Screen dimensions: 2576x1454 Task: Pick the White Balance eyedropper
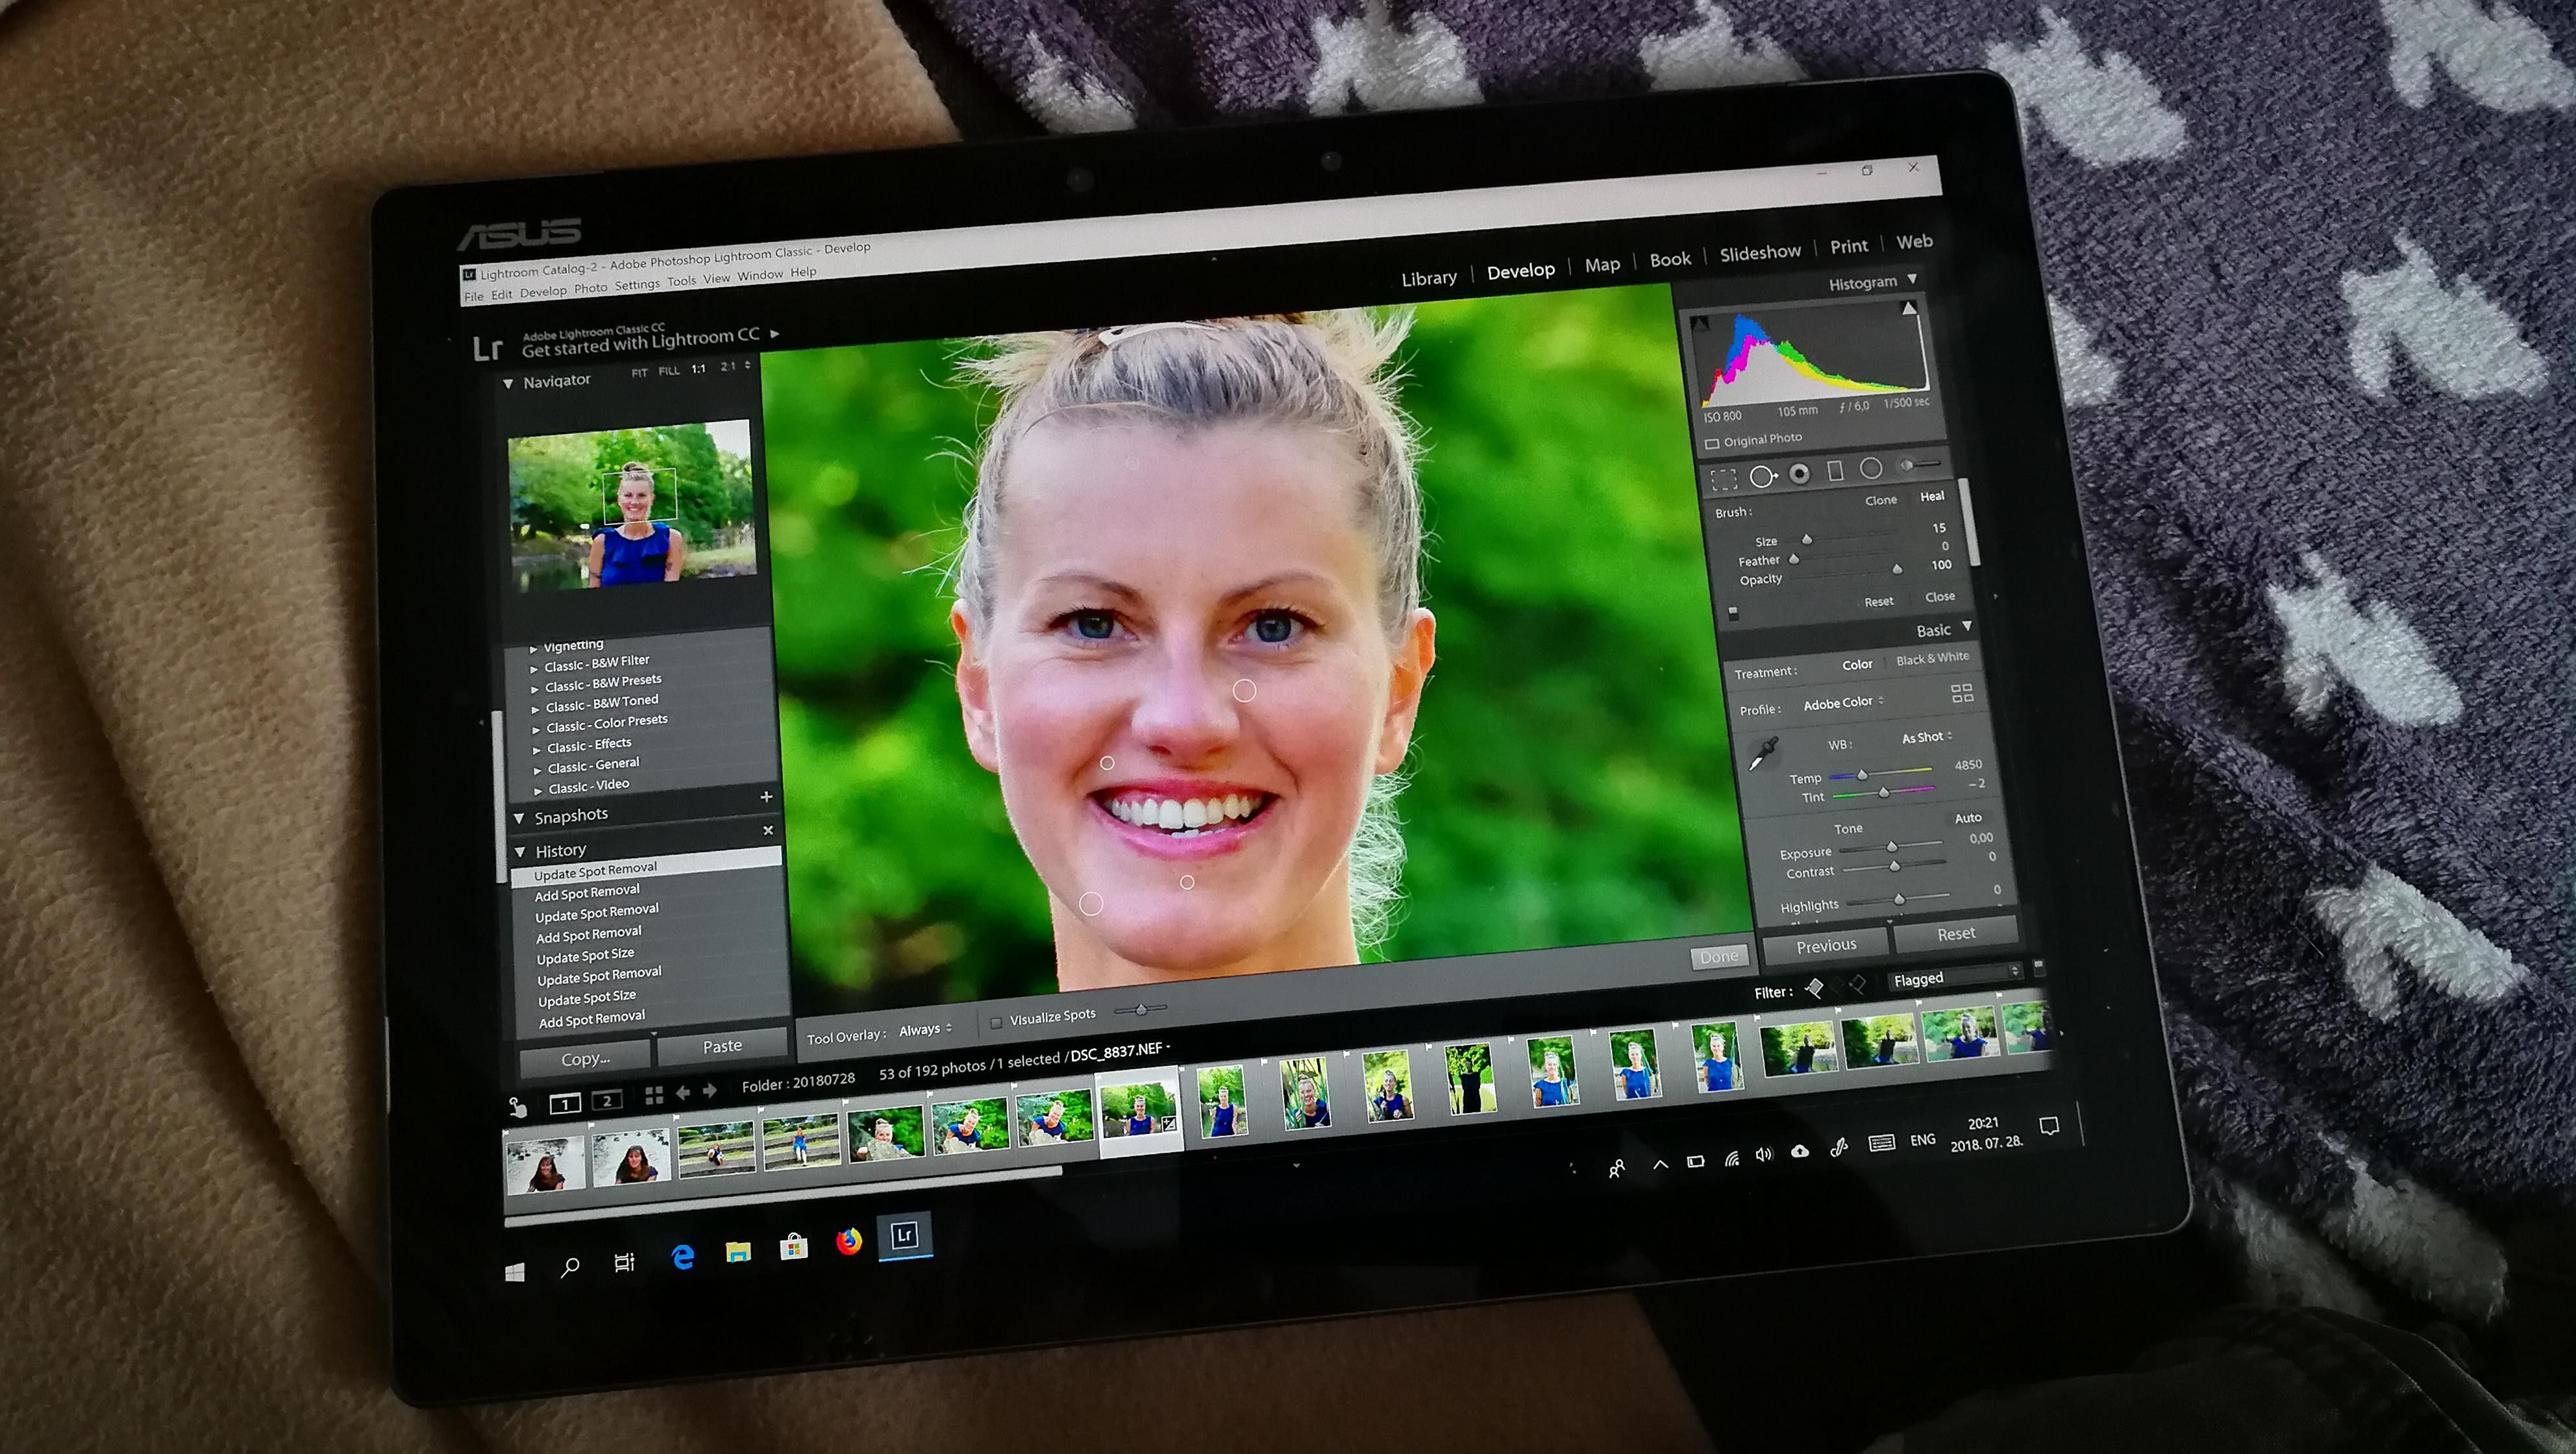[1763, 753]
